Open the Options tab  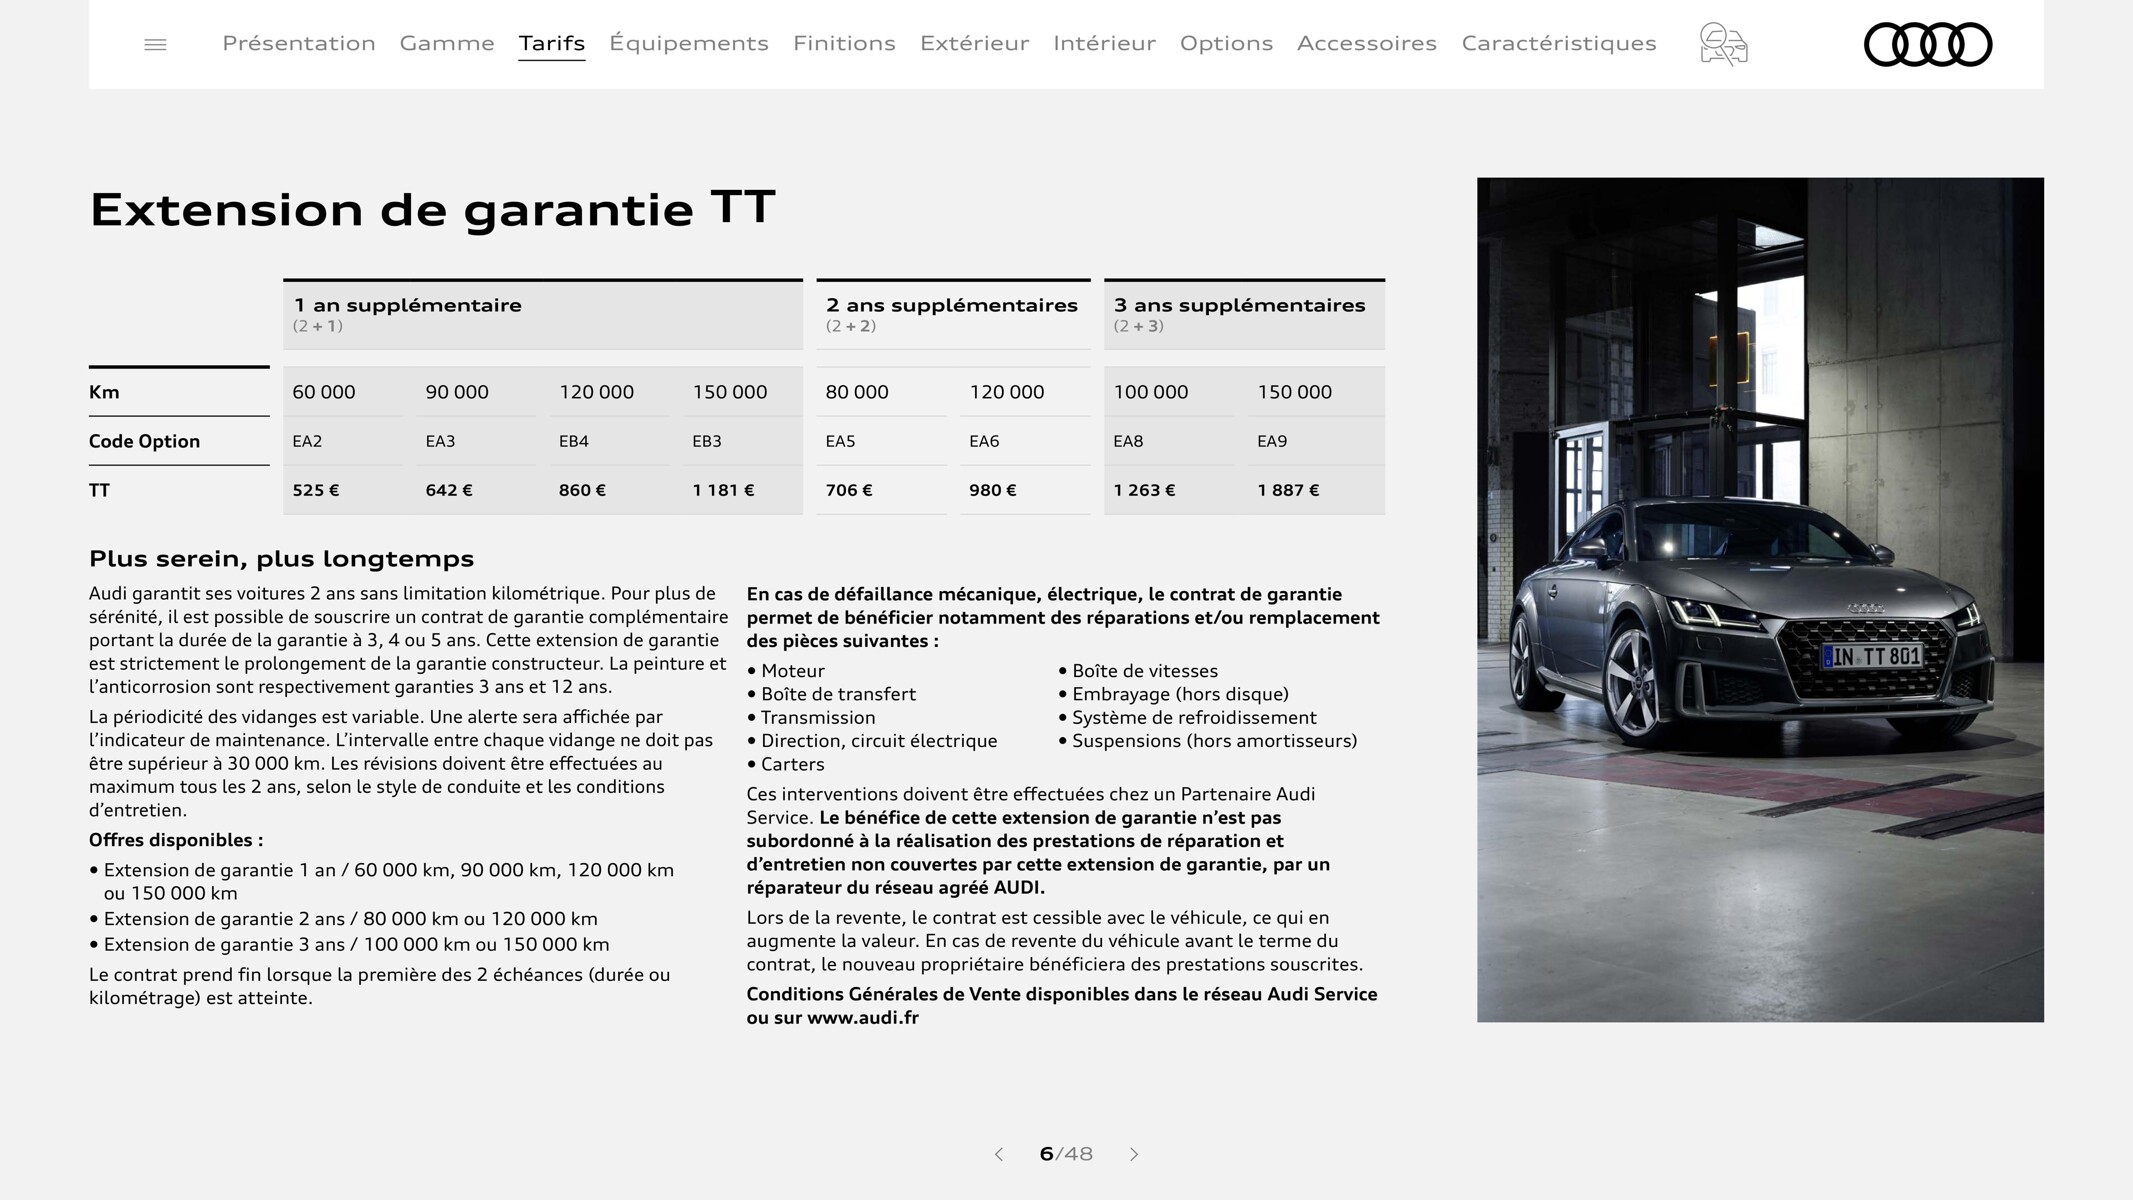(1226, 43)
